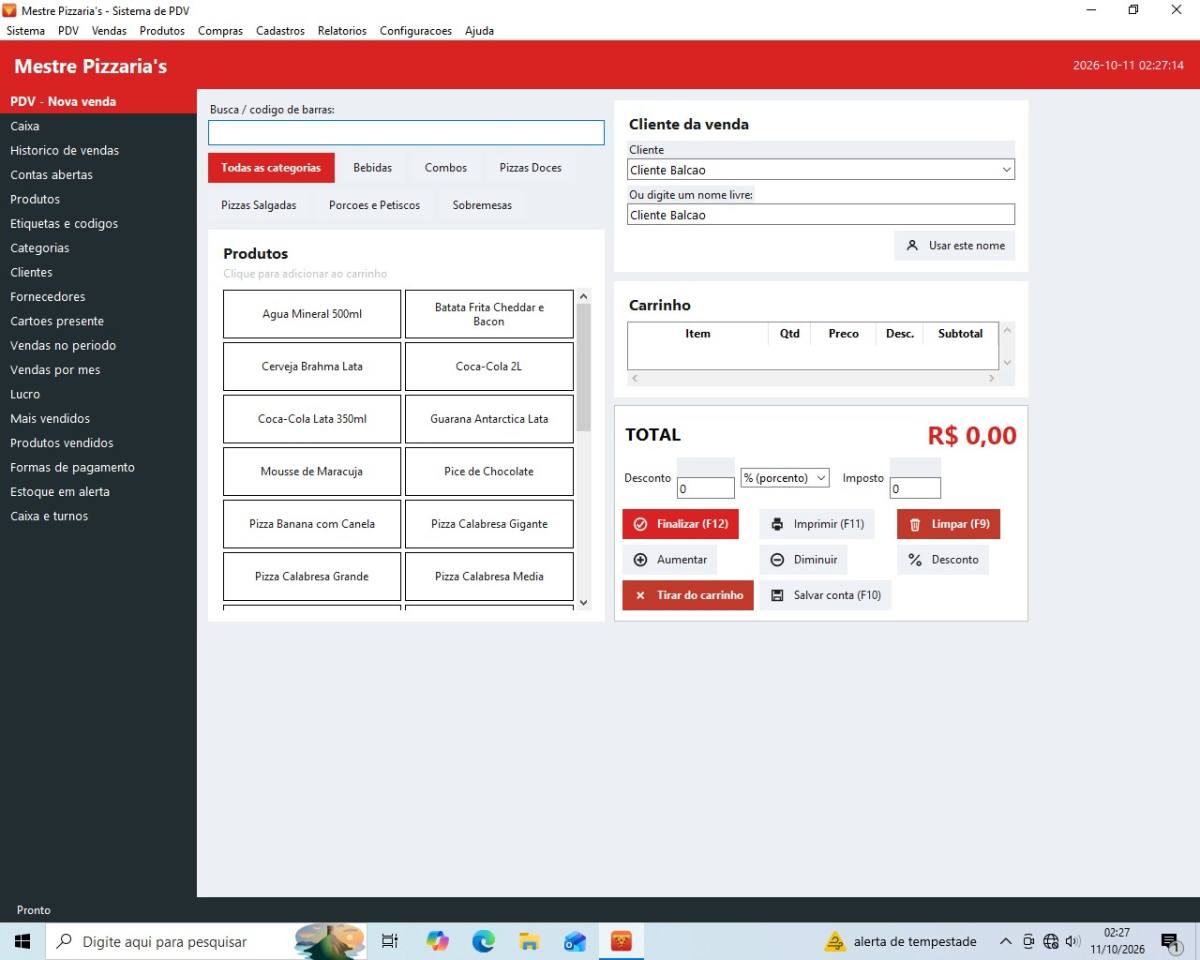Click the person icon on Usar este nome

[x=912, y=246]
